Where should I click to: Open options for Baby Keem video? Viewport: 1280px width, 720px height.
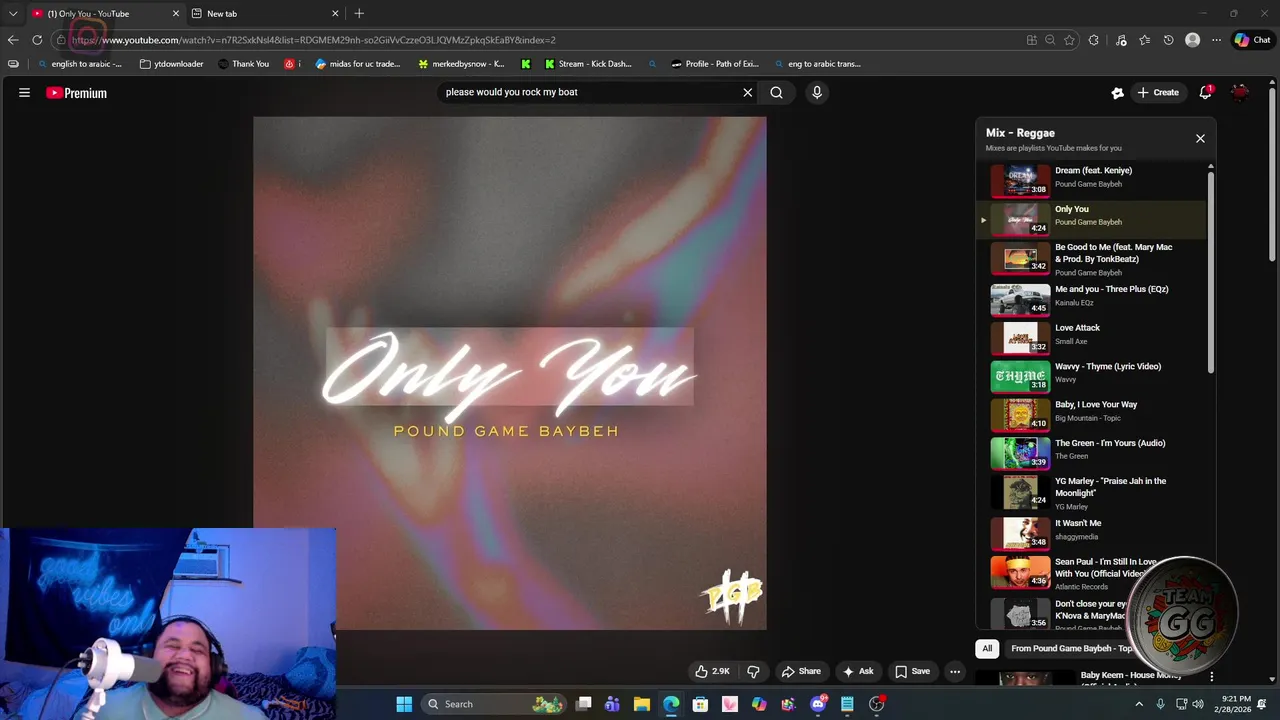point(1211,677)
